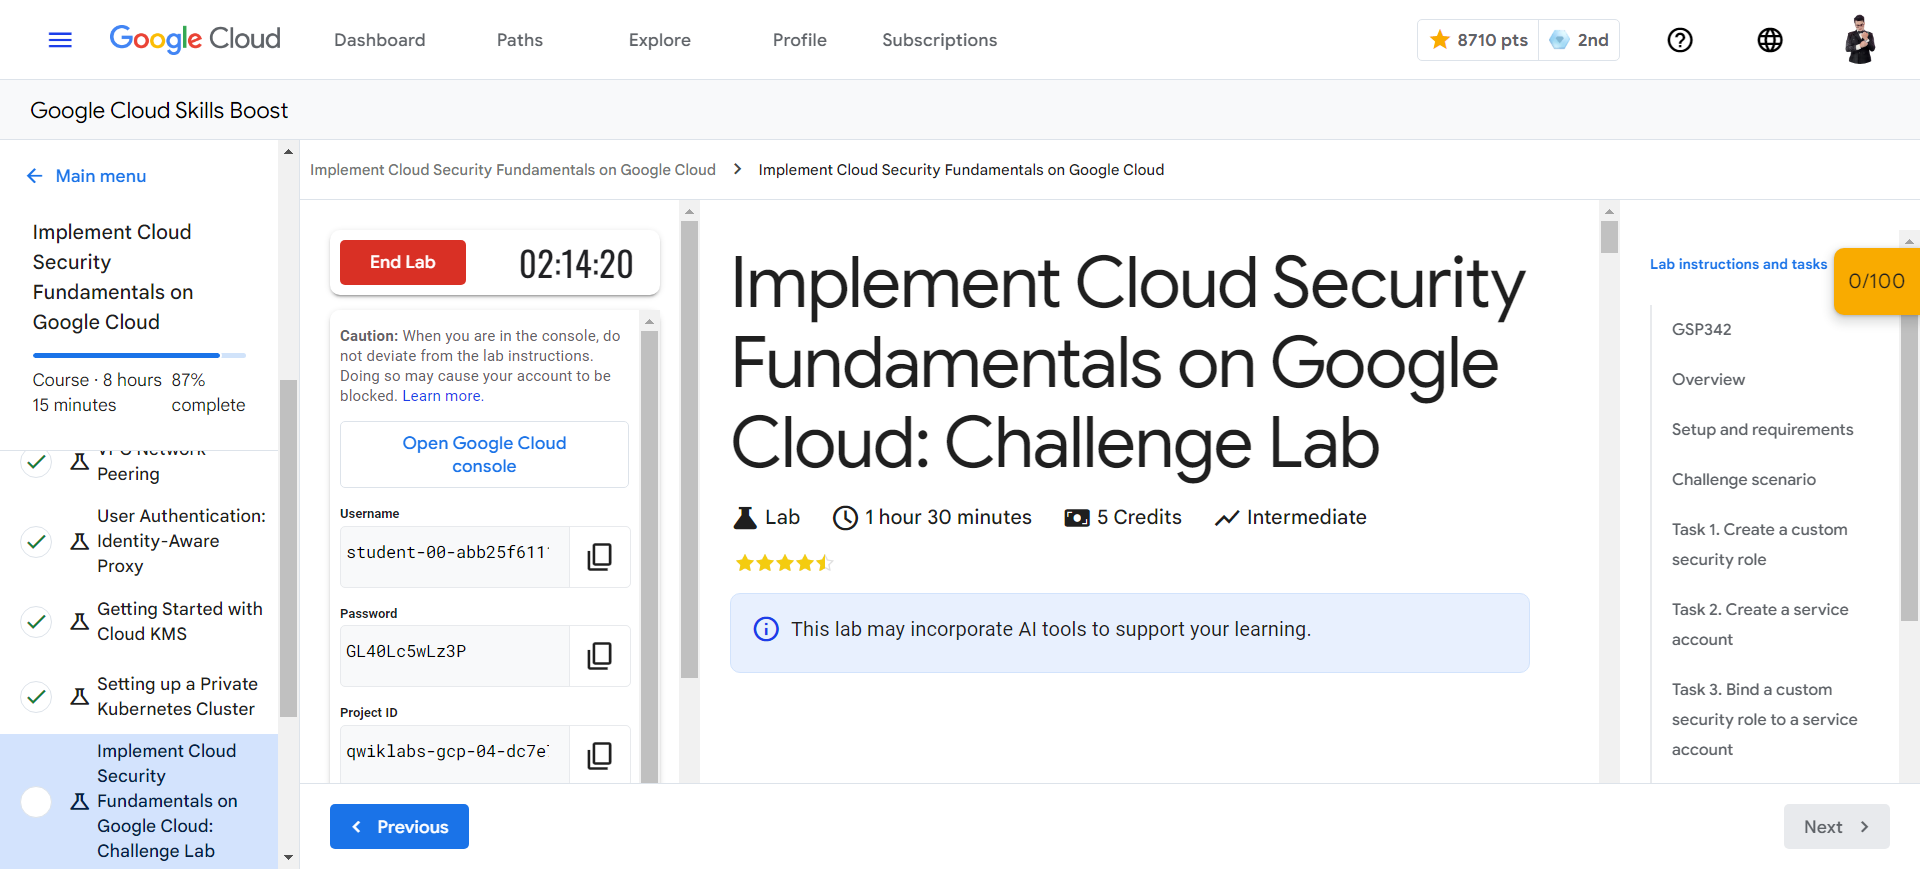Go back to Main menu
The width and height of the screenshot is (1920, 869).
click(101, 176)
